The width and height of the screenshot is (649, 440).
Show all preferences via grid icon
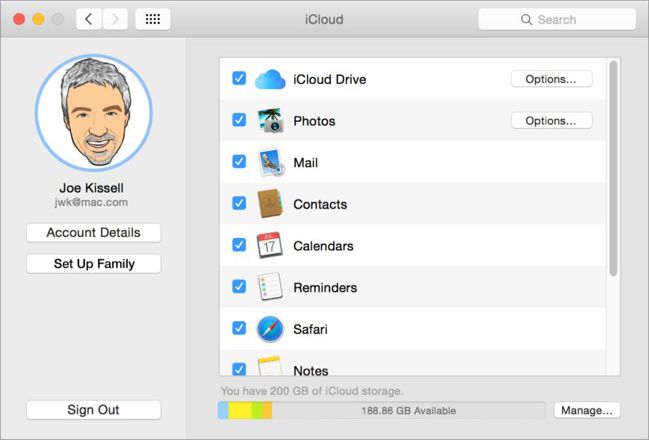click(153, 19)
